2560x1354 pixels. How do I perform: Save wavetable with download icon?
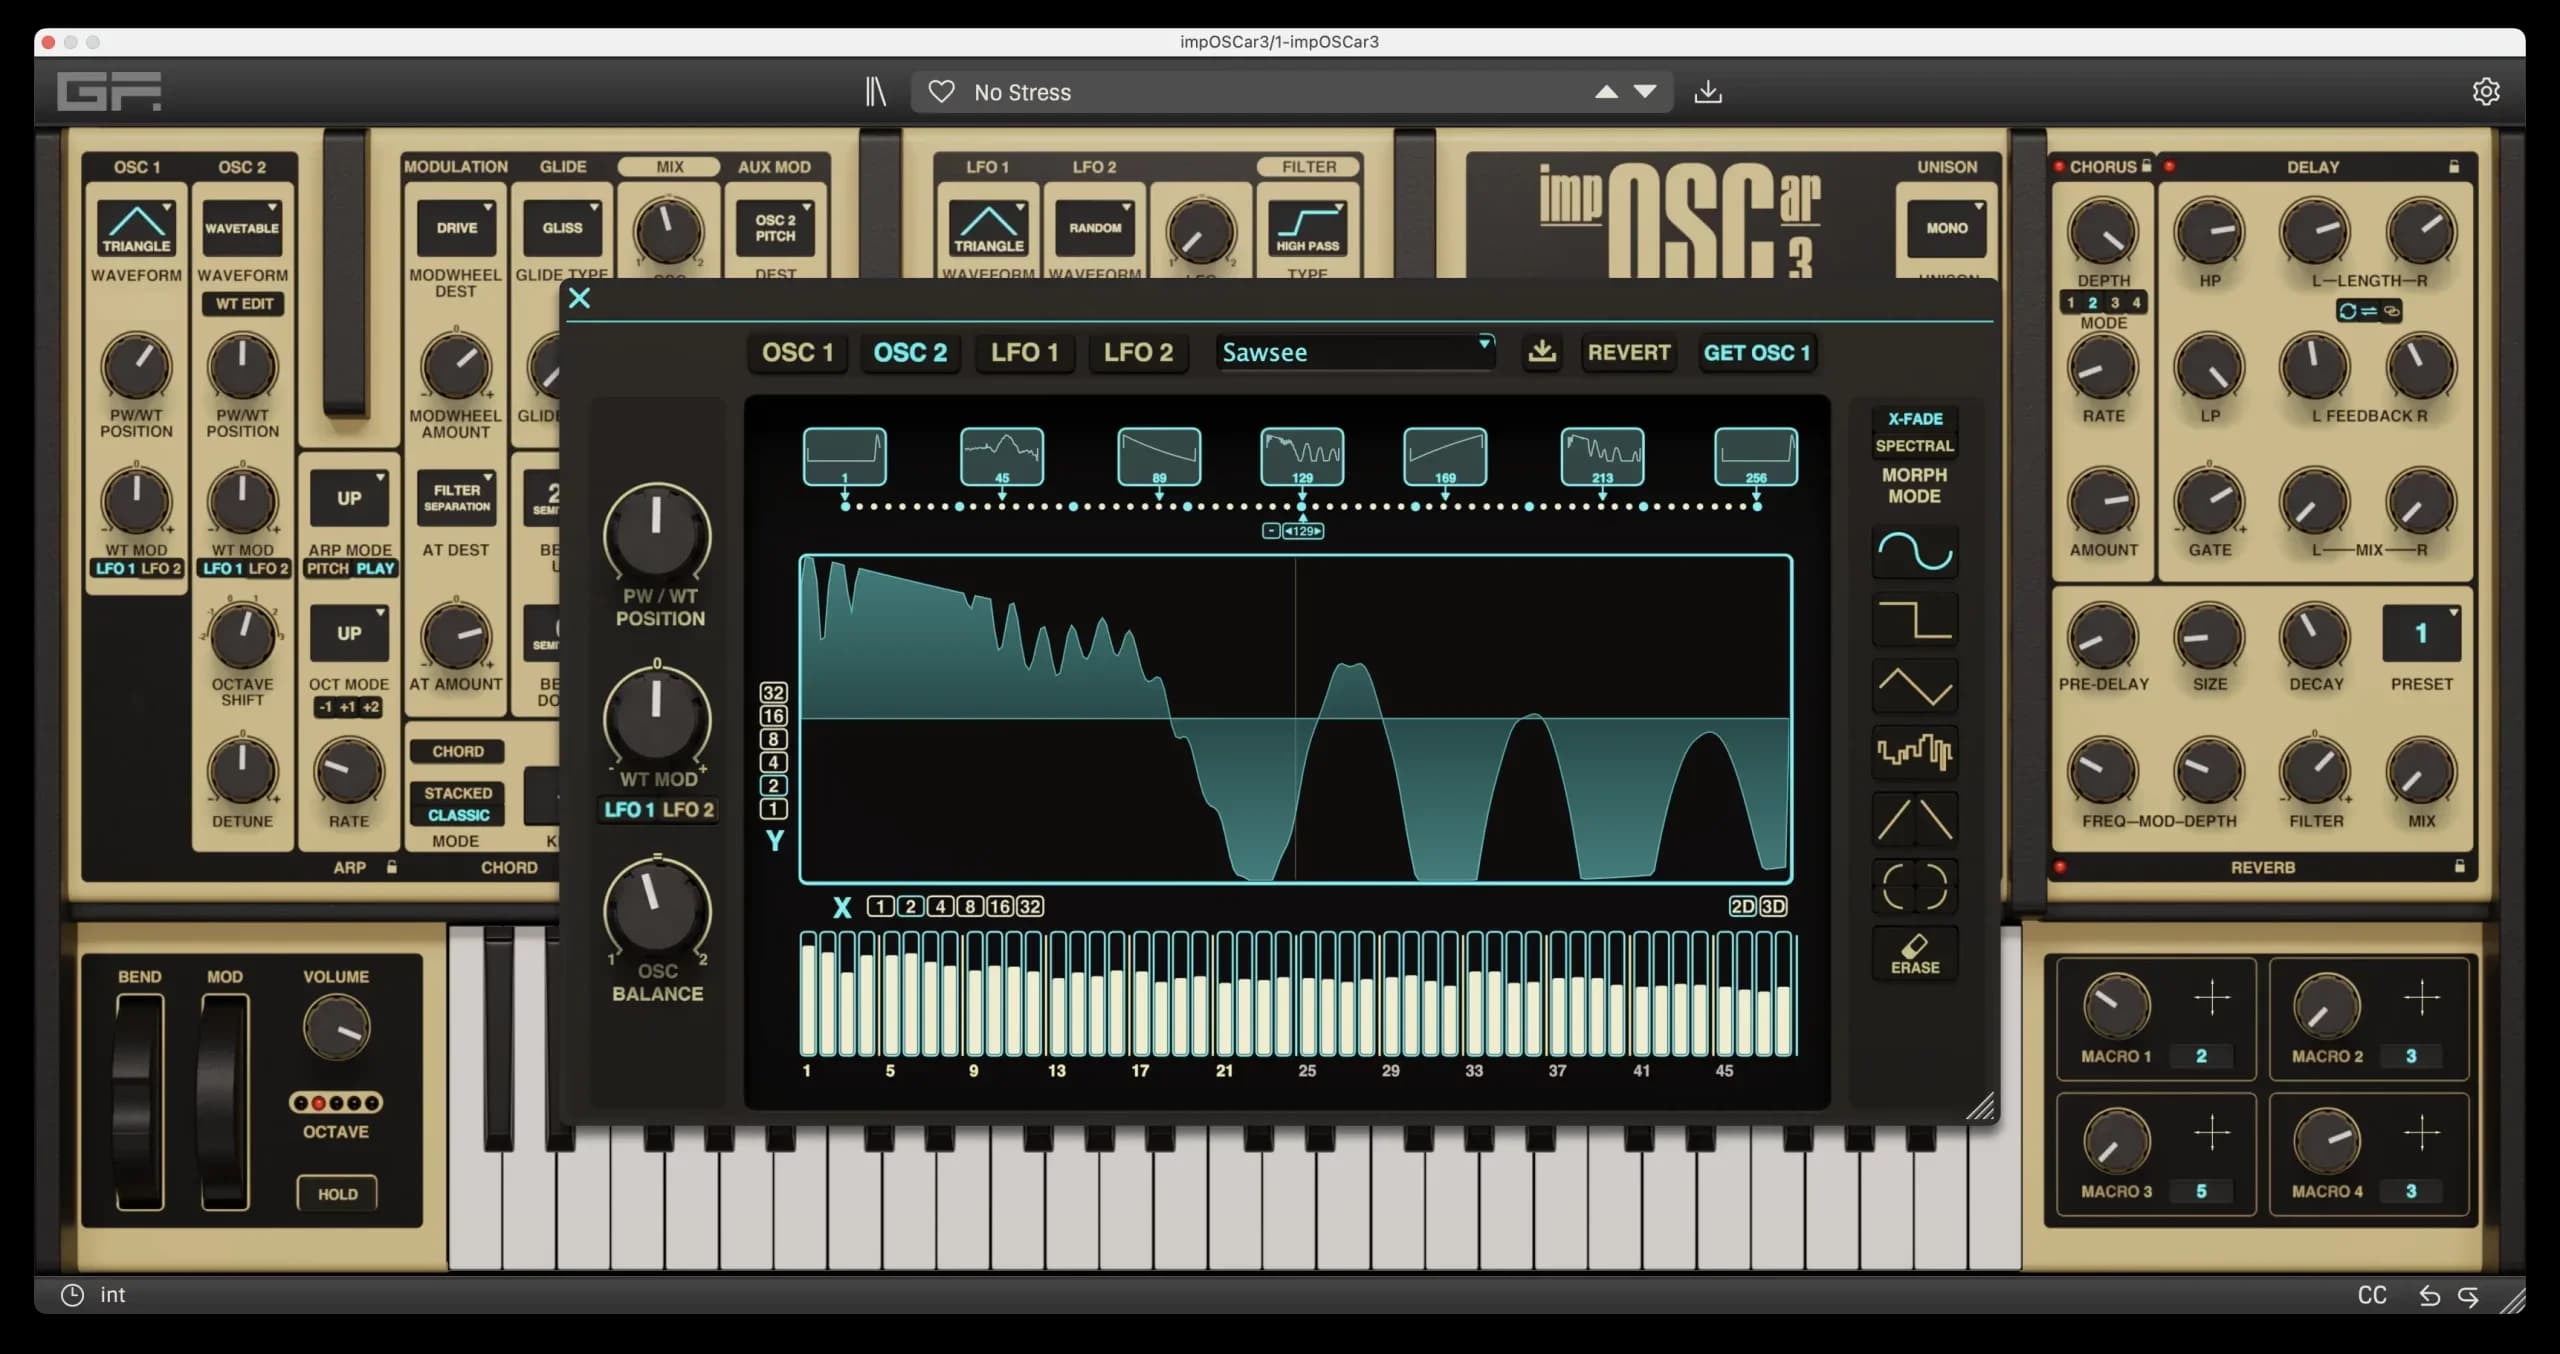(x=1542, y=352)
